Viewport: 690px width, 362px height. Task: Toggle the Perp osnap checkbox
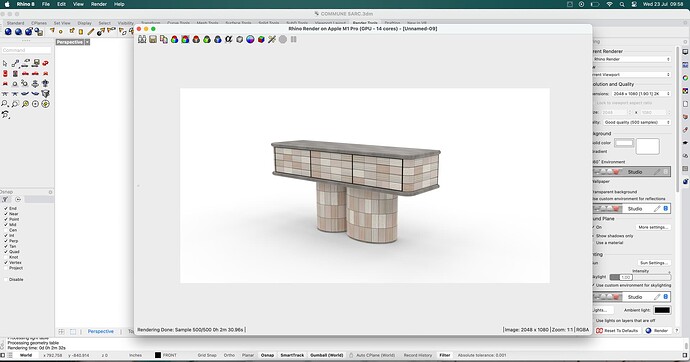(6, 241)
